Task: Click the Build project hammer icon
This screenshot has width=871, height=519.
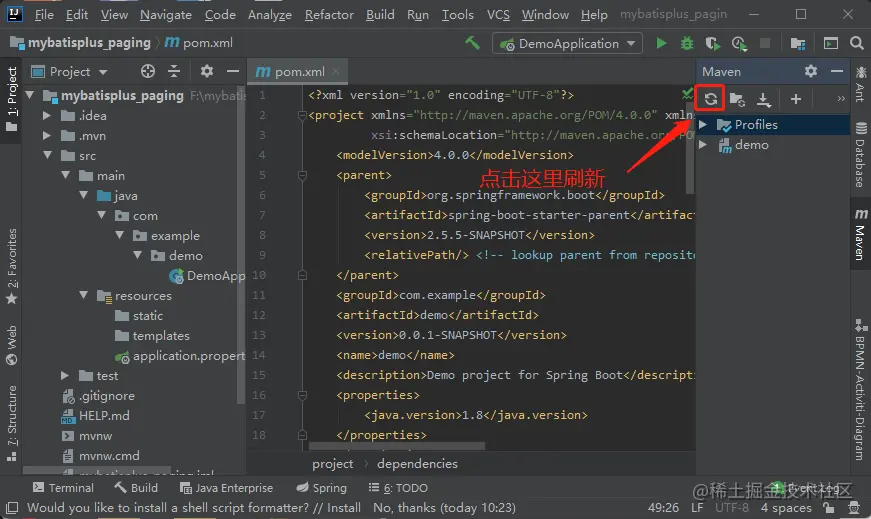Action: 472,43
